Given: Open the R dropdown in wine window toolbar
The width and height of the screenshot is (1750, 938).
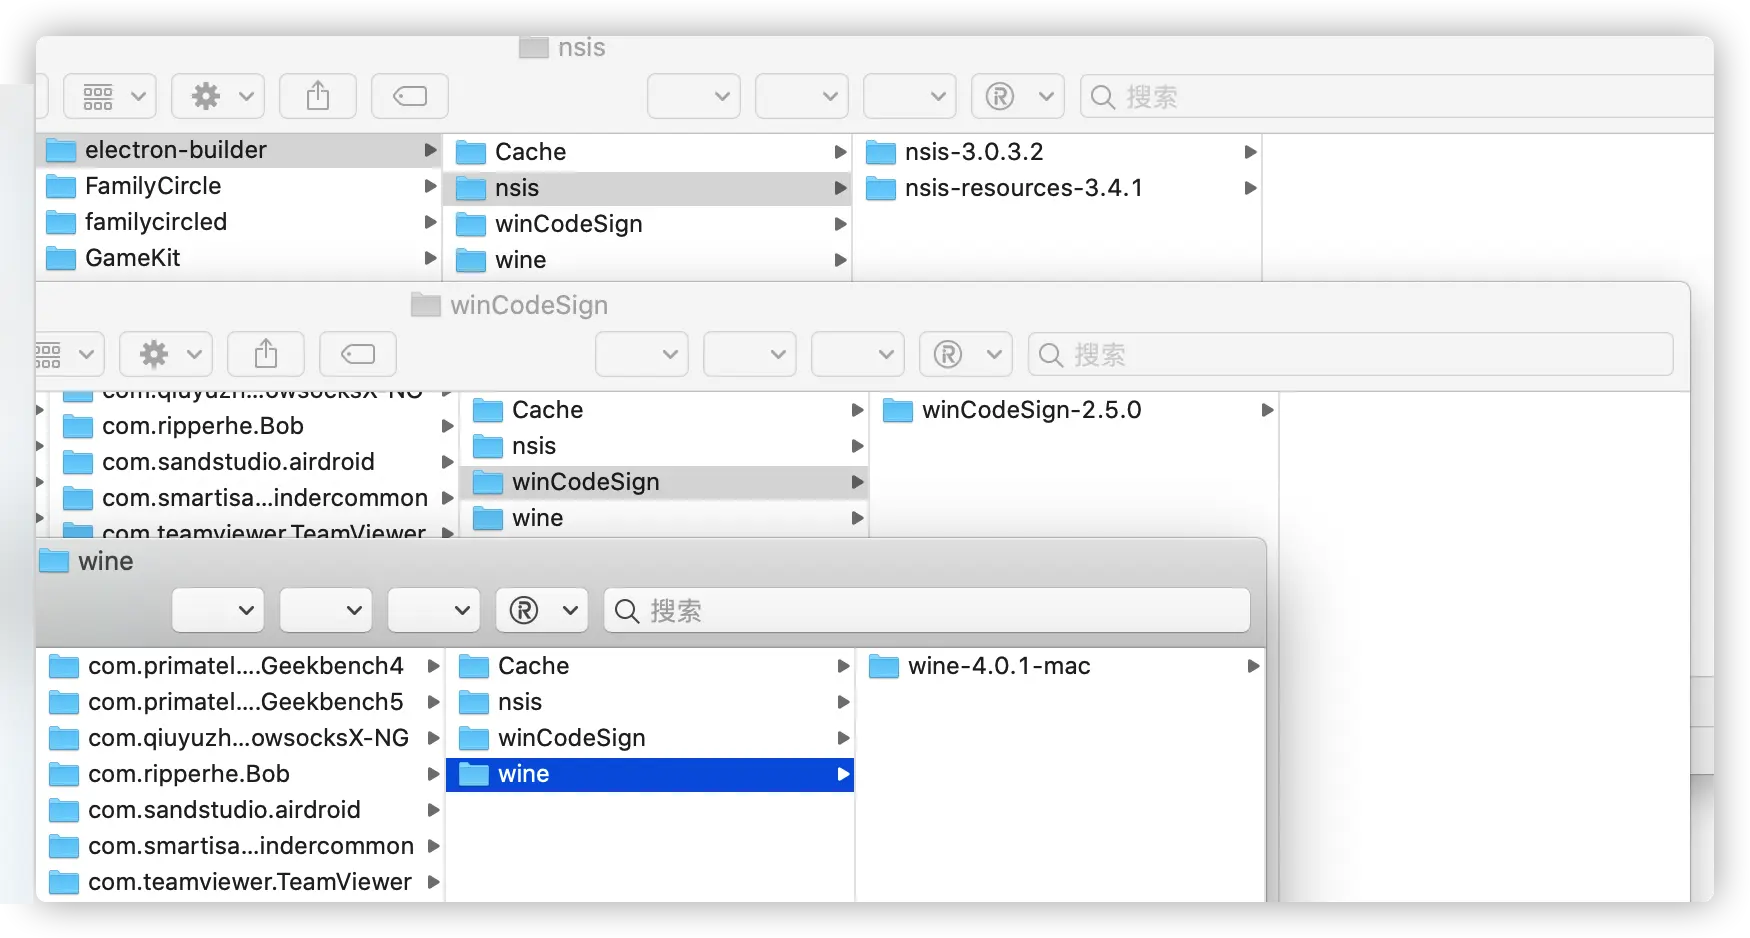Looking at the screenshot, I should pyautogui.click(x=542, y=610).
